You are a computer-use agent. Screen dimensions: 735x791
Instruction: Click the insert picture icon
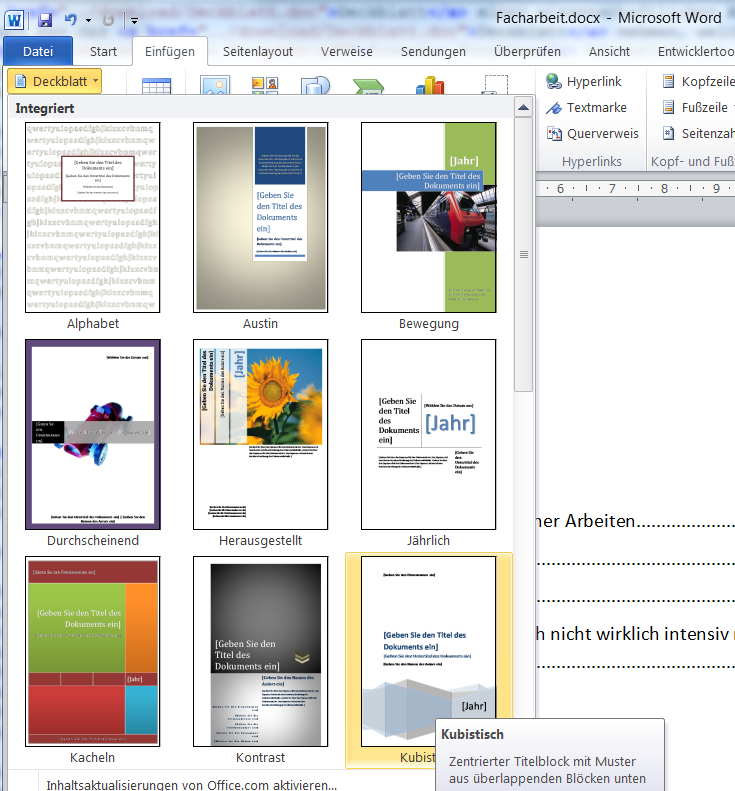coord(215,85)
